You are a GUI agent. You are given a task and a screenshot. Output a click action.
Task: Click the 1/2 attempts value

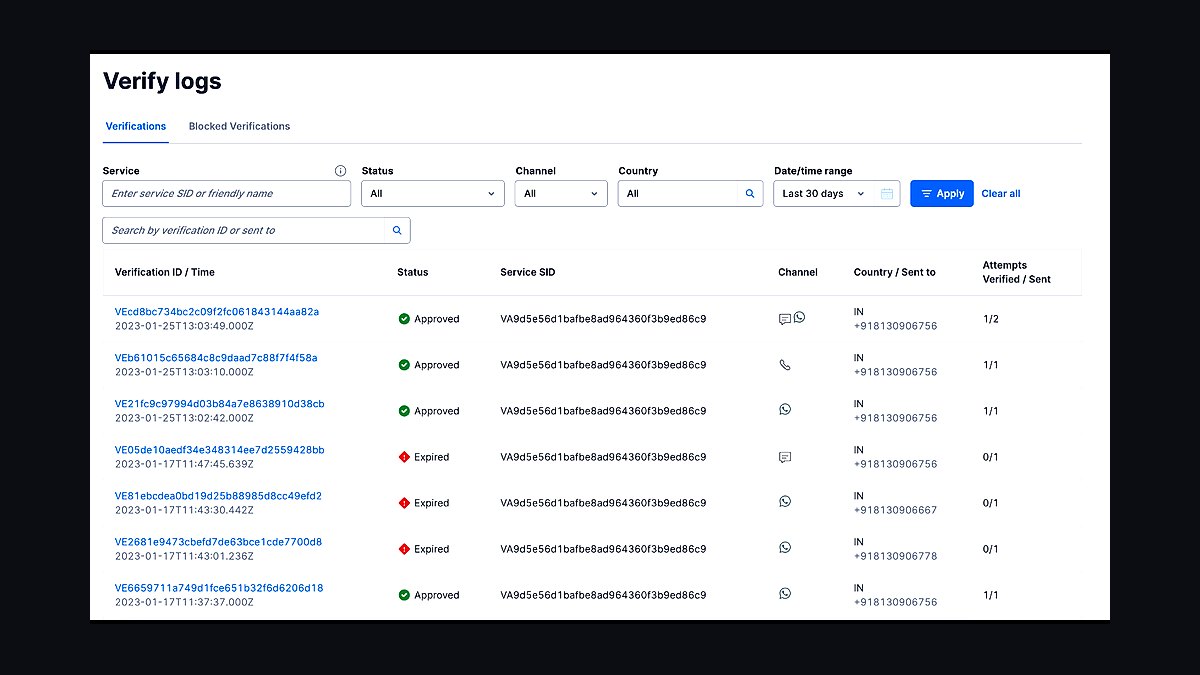click(x=990, y=319)
